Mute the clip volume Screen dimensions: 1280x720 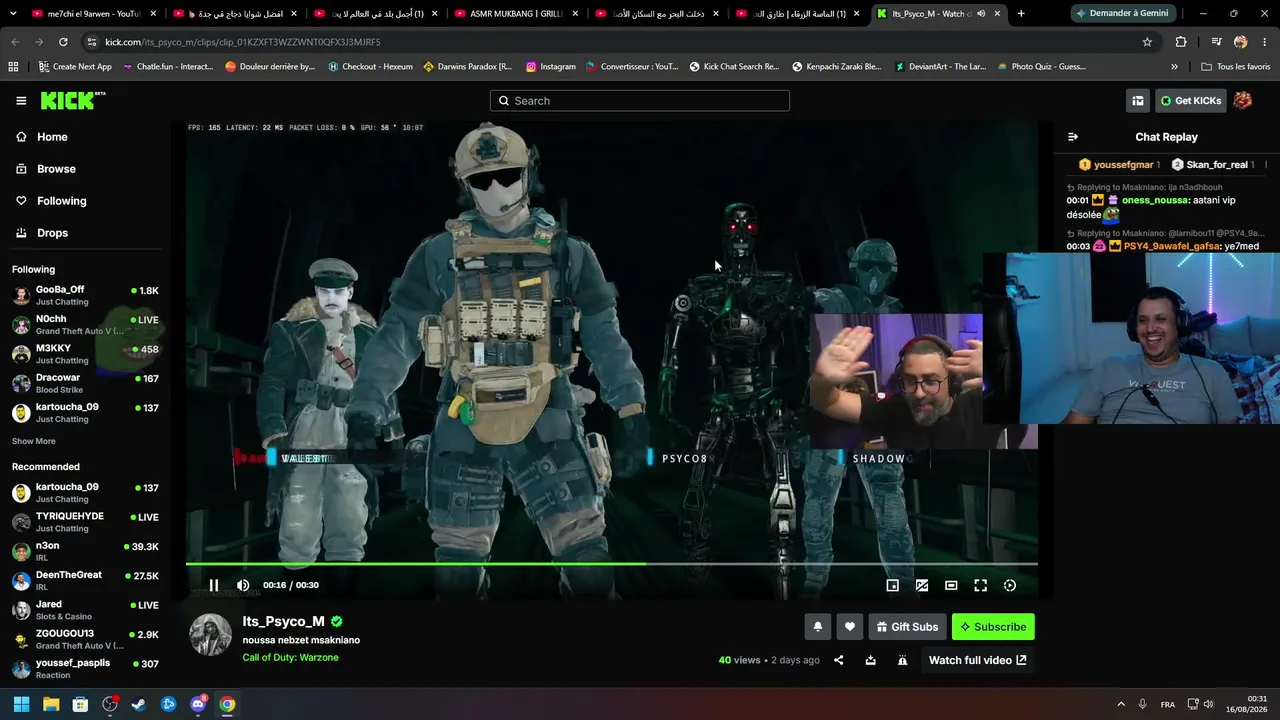(243, 585)
